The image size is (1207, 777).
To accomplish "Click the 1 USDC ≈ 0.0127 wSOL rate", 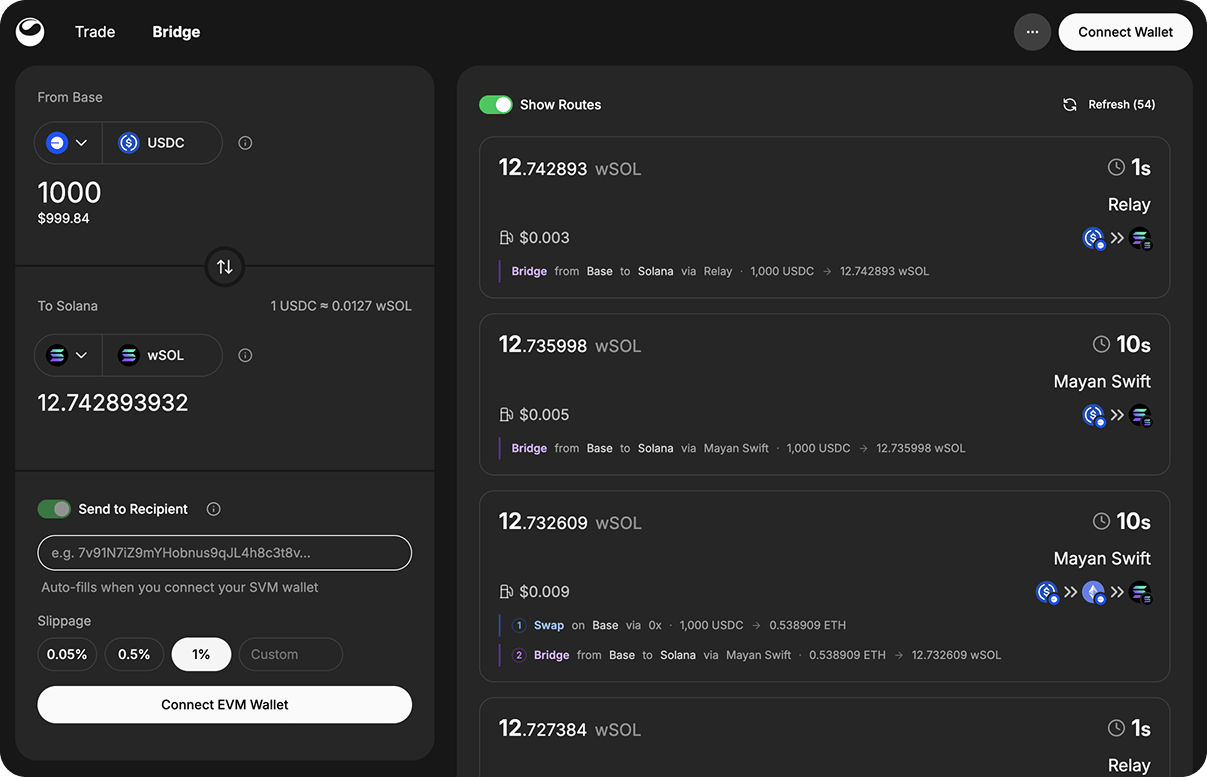I will click(341, 306).
